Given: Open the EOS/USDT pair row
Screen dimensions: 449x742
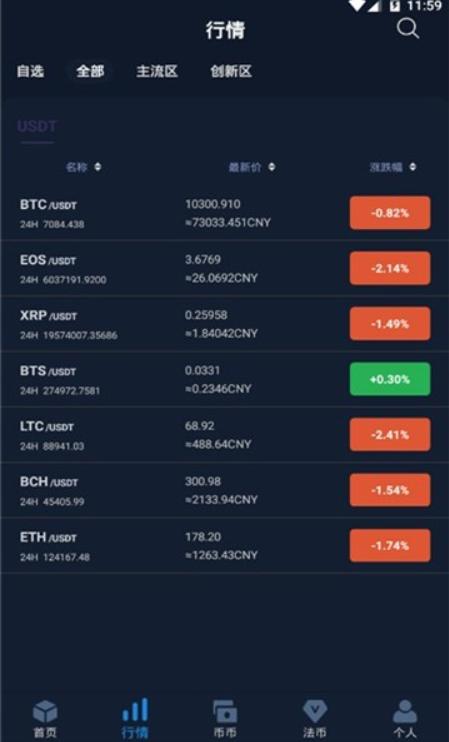Looking at the screenshot, I should point(225,268).
